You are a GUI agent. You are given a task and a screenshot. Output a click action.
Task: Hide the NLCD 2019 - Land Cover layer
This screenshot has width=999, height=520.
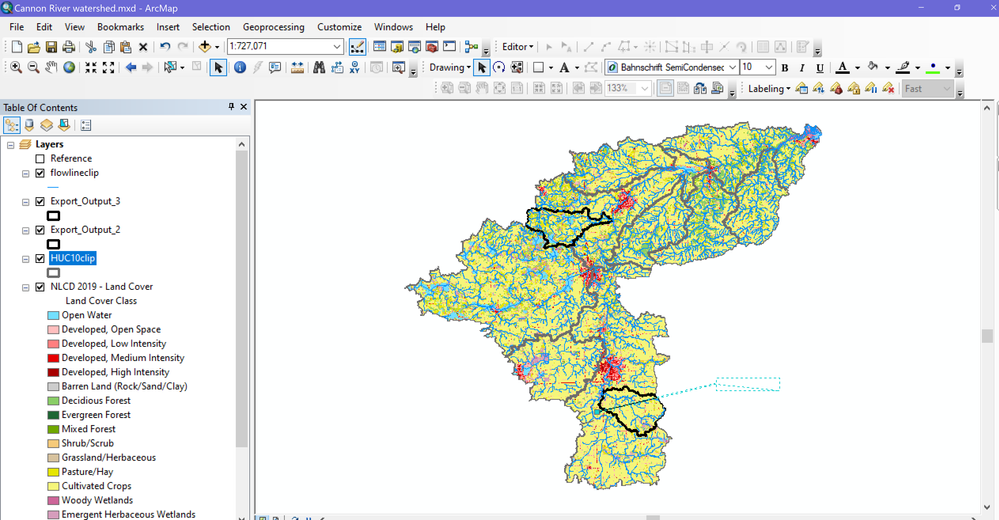40,287
